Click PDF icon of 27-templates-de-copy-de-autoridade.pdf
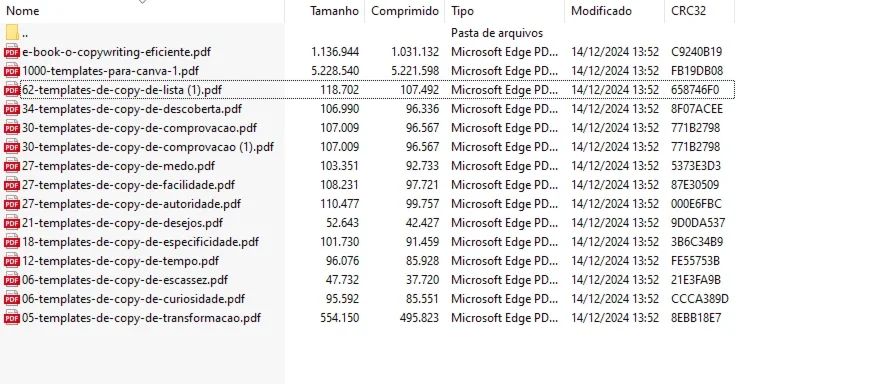 [12, 203]
